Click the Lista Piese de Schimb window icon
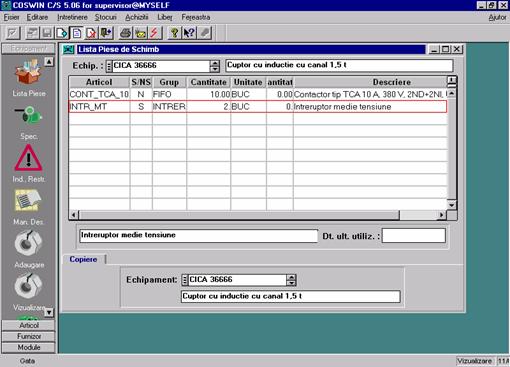Screen dimensions: 510x367 coord(68,49)
